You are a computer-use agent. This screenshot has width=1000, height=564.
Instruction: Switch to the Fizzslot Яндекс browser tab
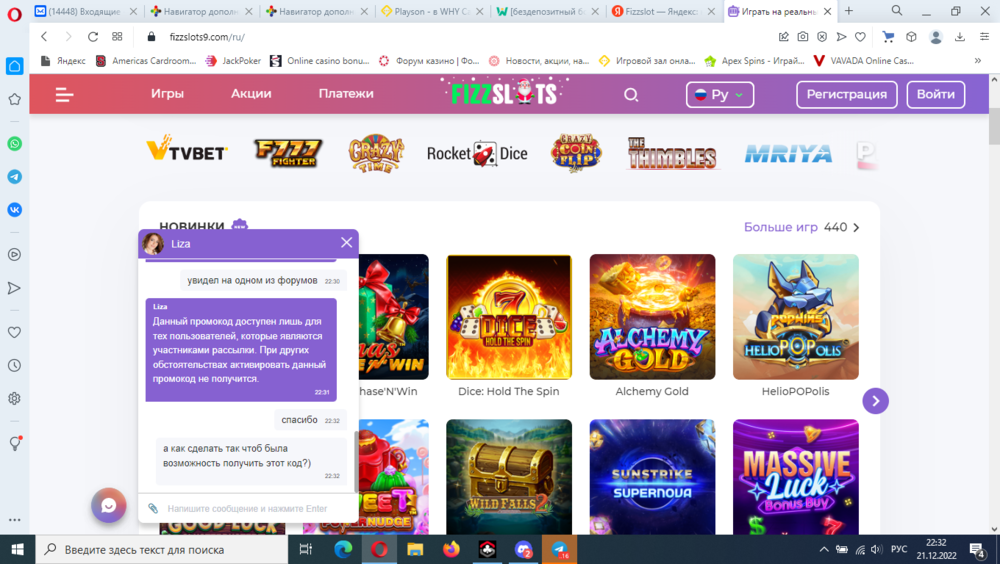click(x=663, y=11)
